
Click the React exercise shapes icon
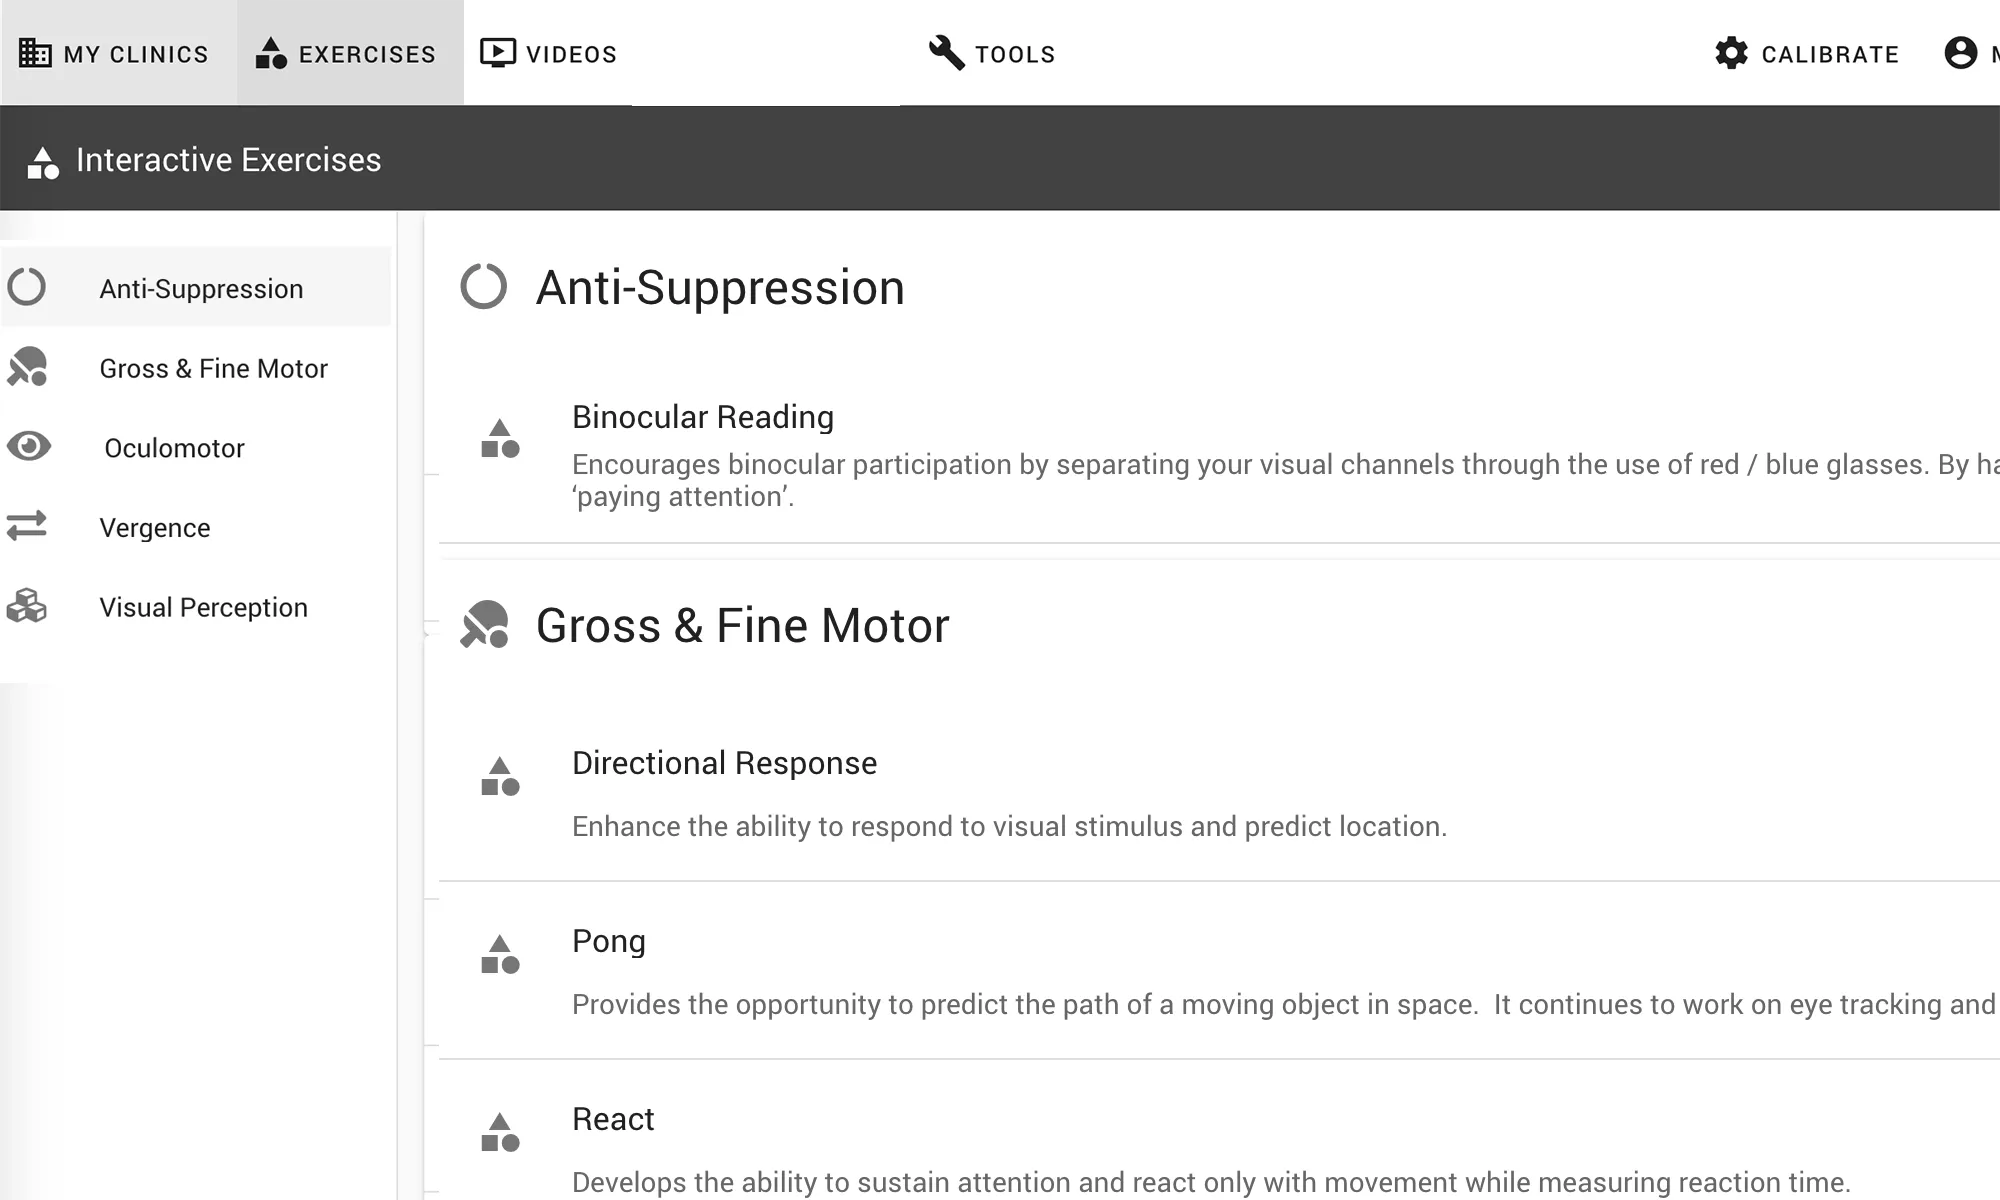click(x=500, y=1133)
